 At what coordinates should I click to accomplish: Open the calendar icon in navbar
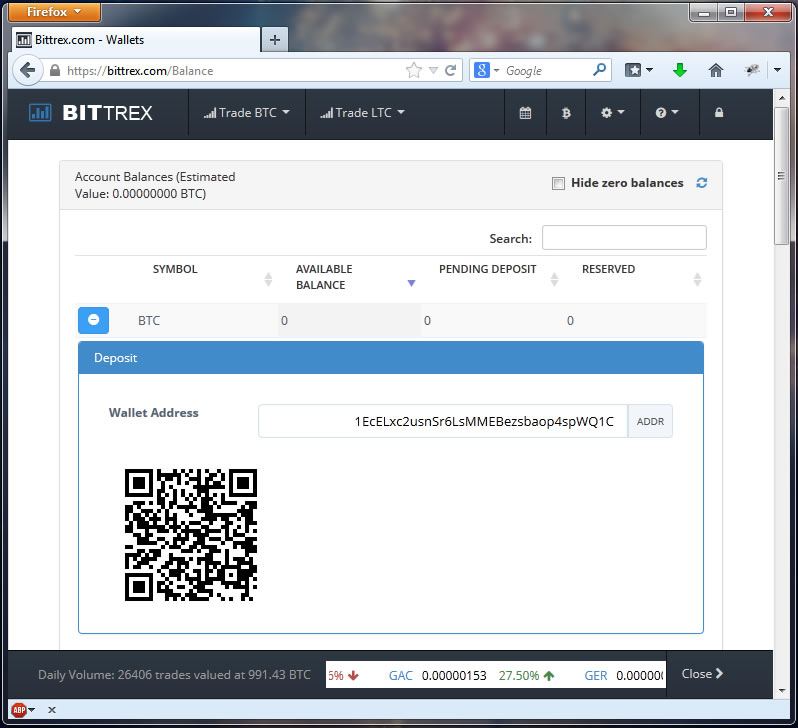coord(525,113)
